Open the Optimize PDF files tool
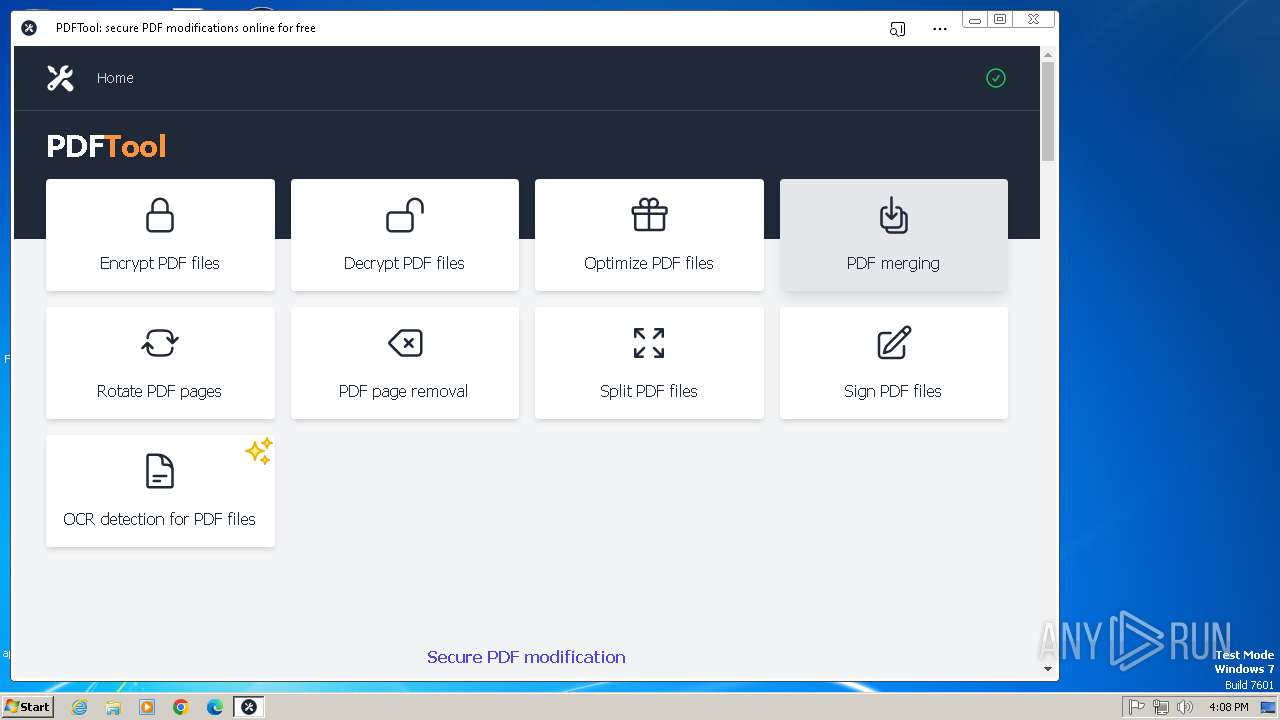This screenshot has width=1280, height=720. [x=649, y=235]
